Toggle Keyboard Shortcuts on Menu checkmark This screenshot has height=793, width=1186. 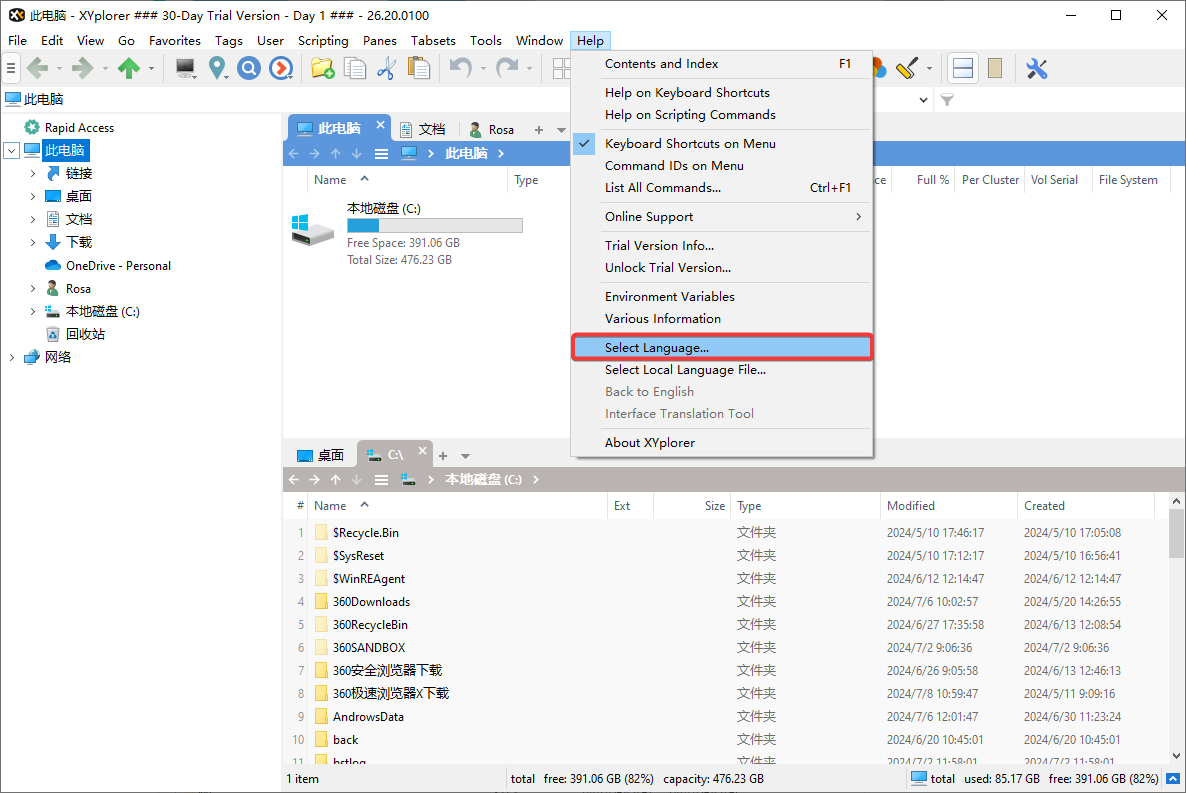click(689, 144)
